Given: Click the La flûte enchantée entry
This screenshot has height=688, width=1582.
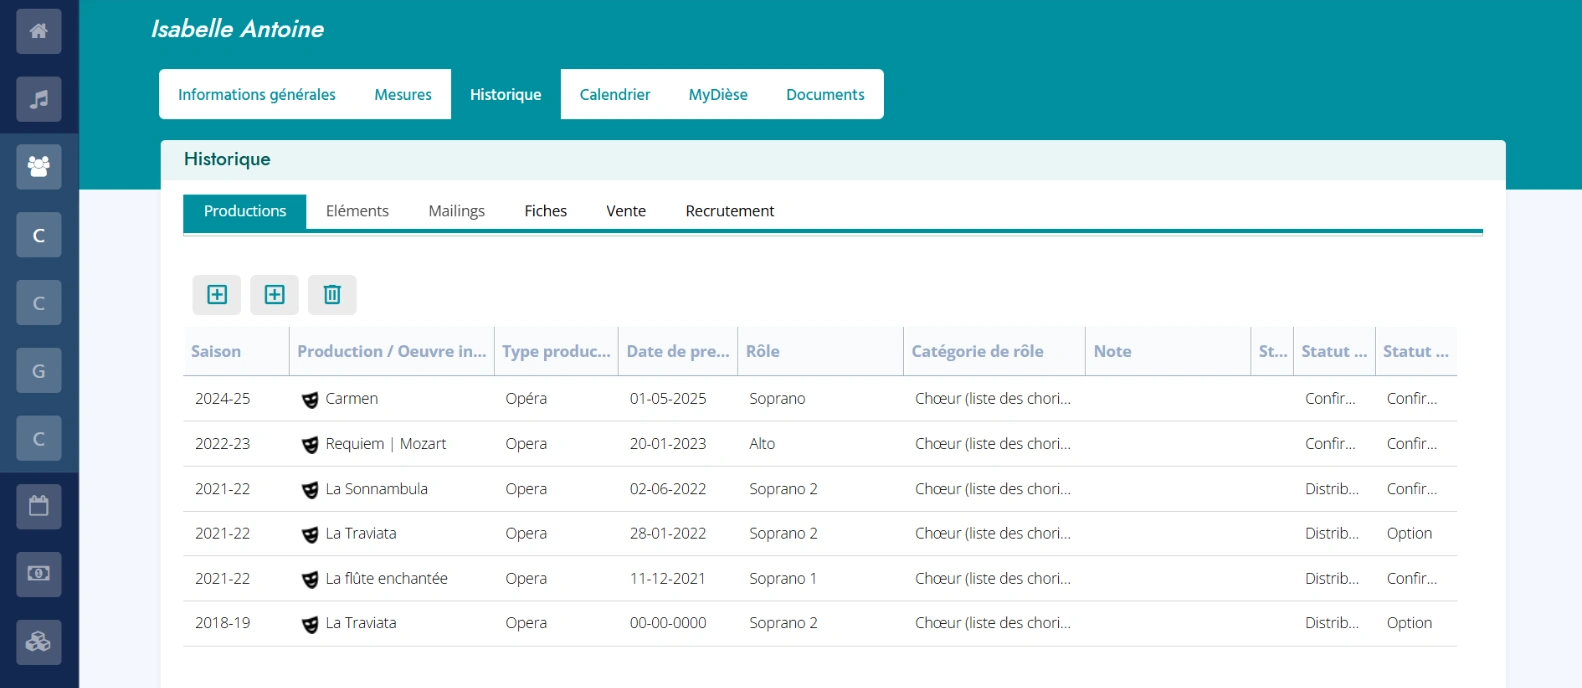Looking at the screenshot, I should click(386, 579).
